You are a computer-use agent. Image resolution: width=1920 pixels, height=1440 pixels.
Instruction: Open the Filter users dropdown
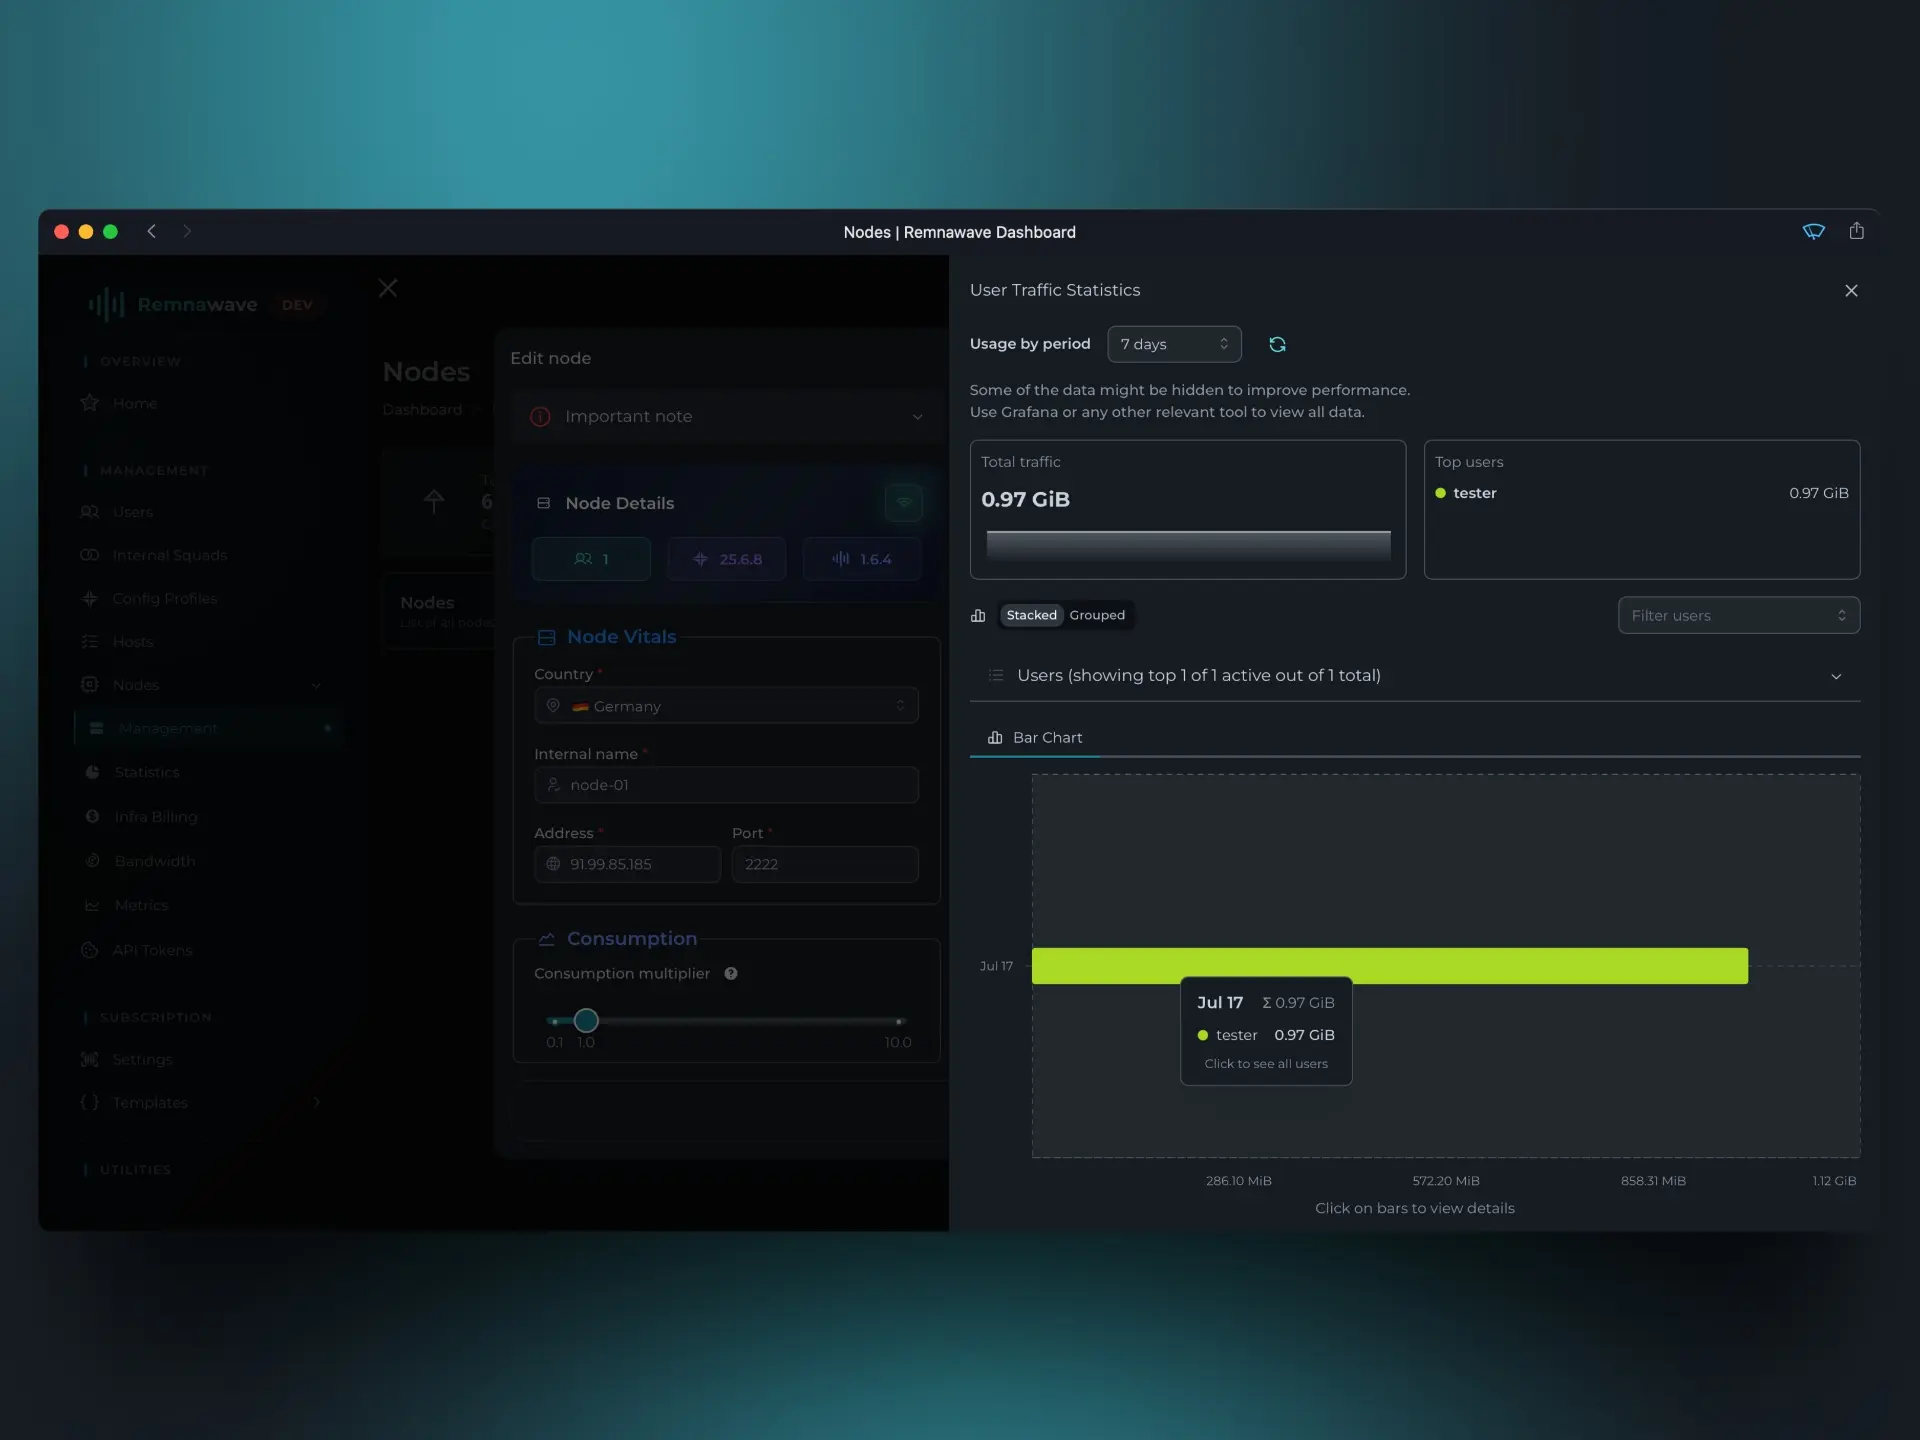1738,615
